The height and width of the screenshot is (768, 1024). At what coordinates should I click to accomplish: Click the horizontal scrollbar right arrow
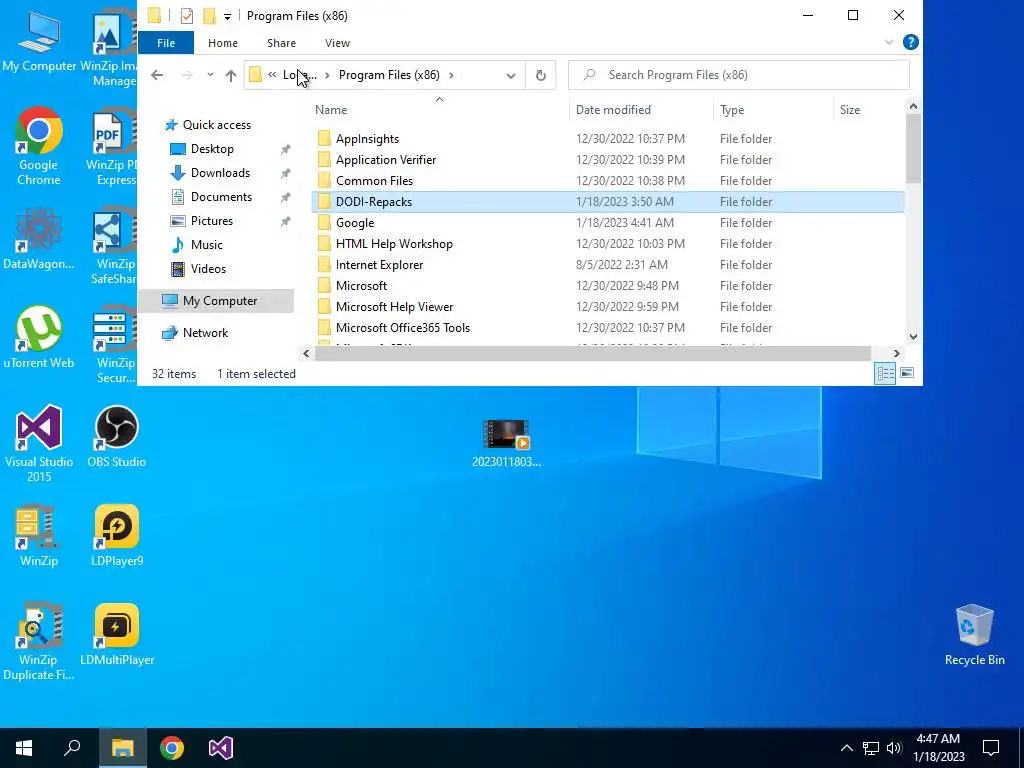pyautogui.click(x=896, y=353)
